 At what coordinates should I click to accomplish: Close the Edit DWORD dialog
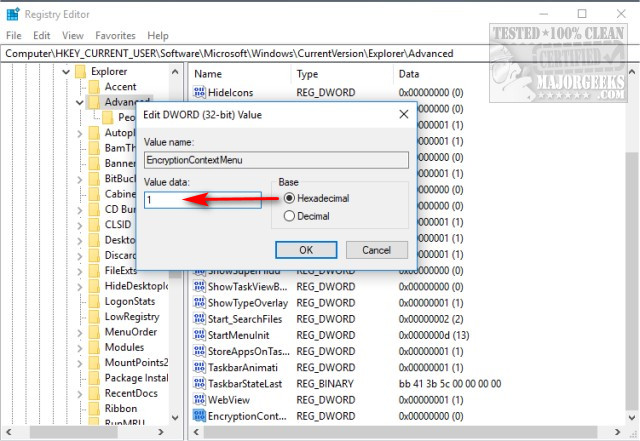click(404, 114)
